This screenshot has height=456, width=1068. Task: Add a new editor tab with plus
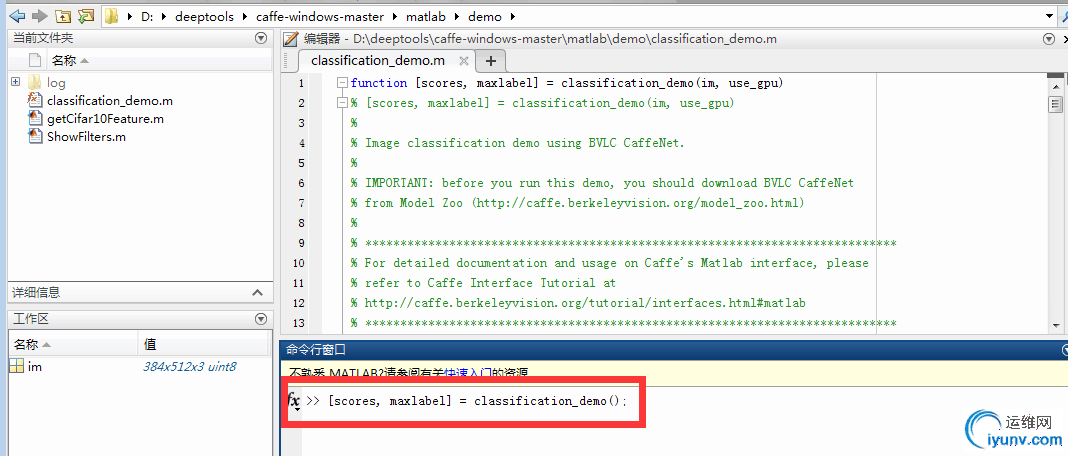[490, 61]
